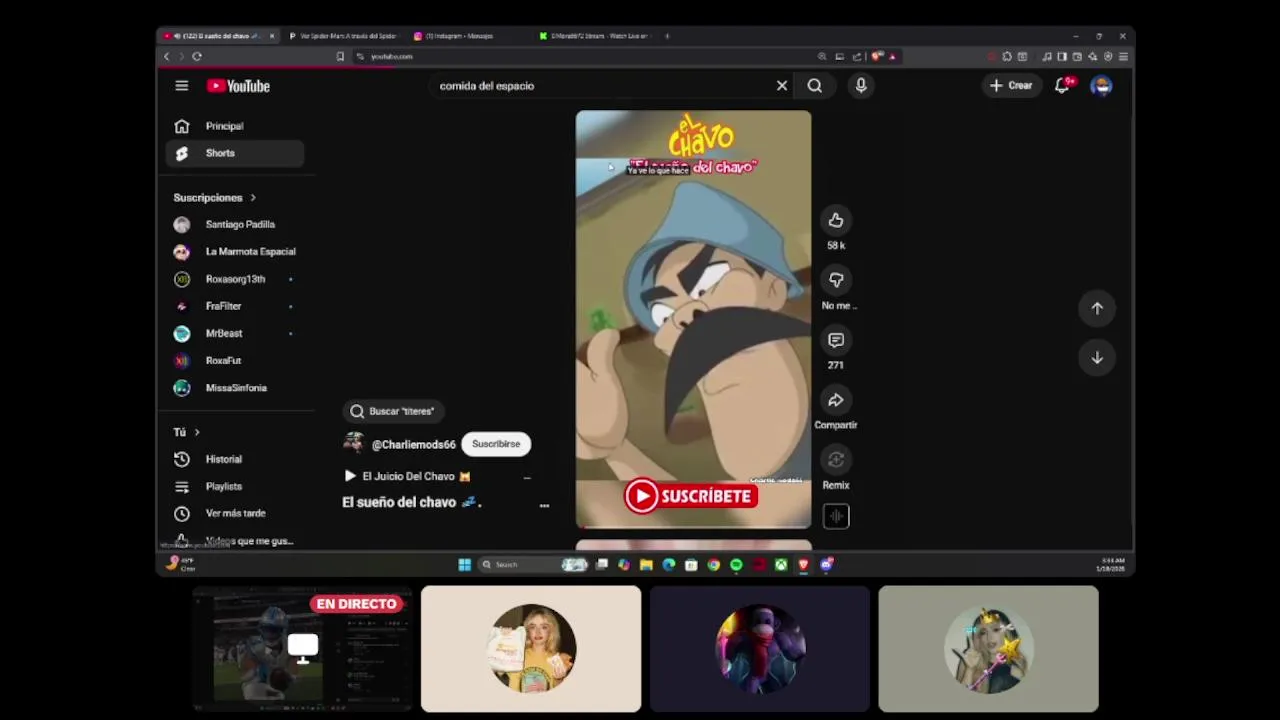Open Ver más tarde in sidebar
Image resolution: width=1280 pixels, height=720 pixels.
pyautogui.click(x=235, y=513)
